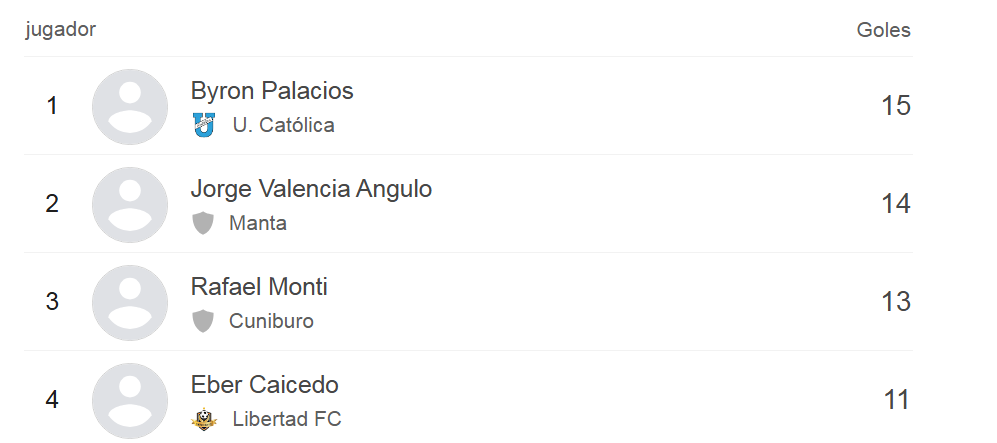Click Eber Caicedo avatar placeholder
997x443 pixels.
click(130, 400)
